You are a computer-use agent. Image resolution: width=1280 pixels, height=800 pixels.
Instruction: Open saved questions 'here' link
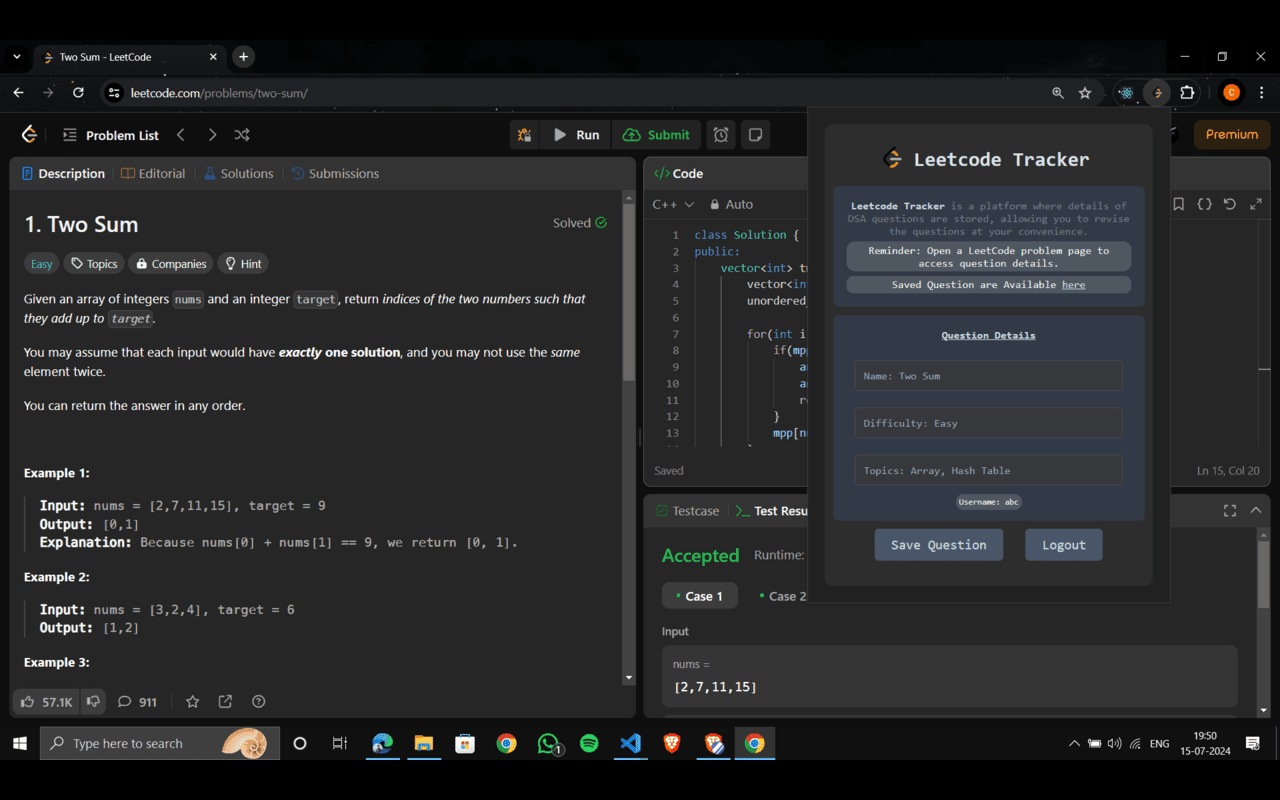point(1073,285)
